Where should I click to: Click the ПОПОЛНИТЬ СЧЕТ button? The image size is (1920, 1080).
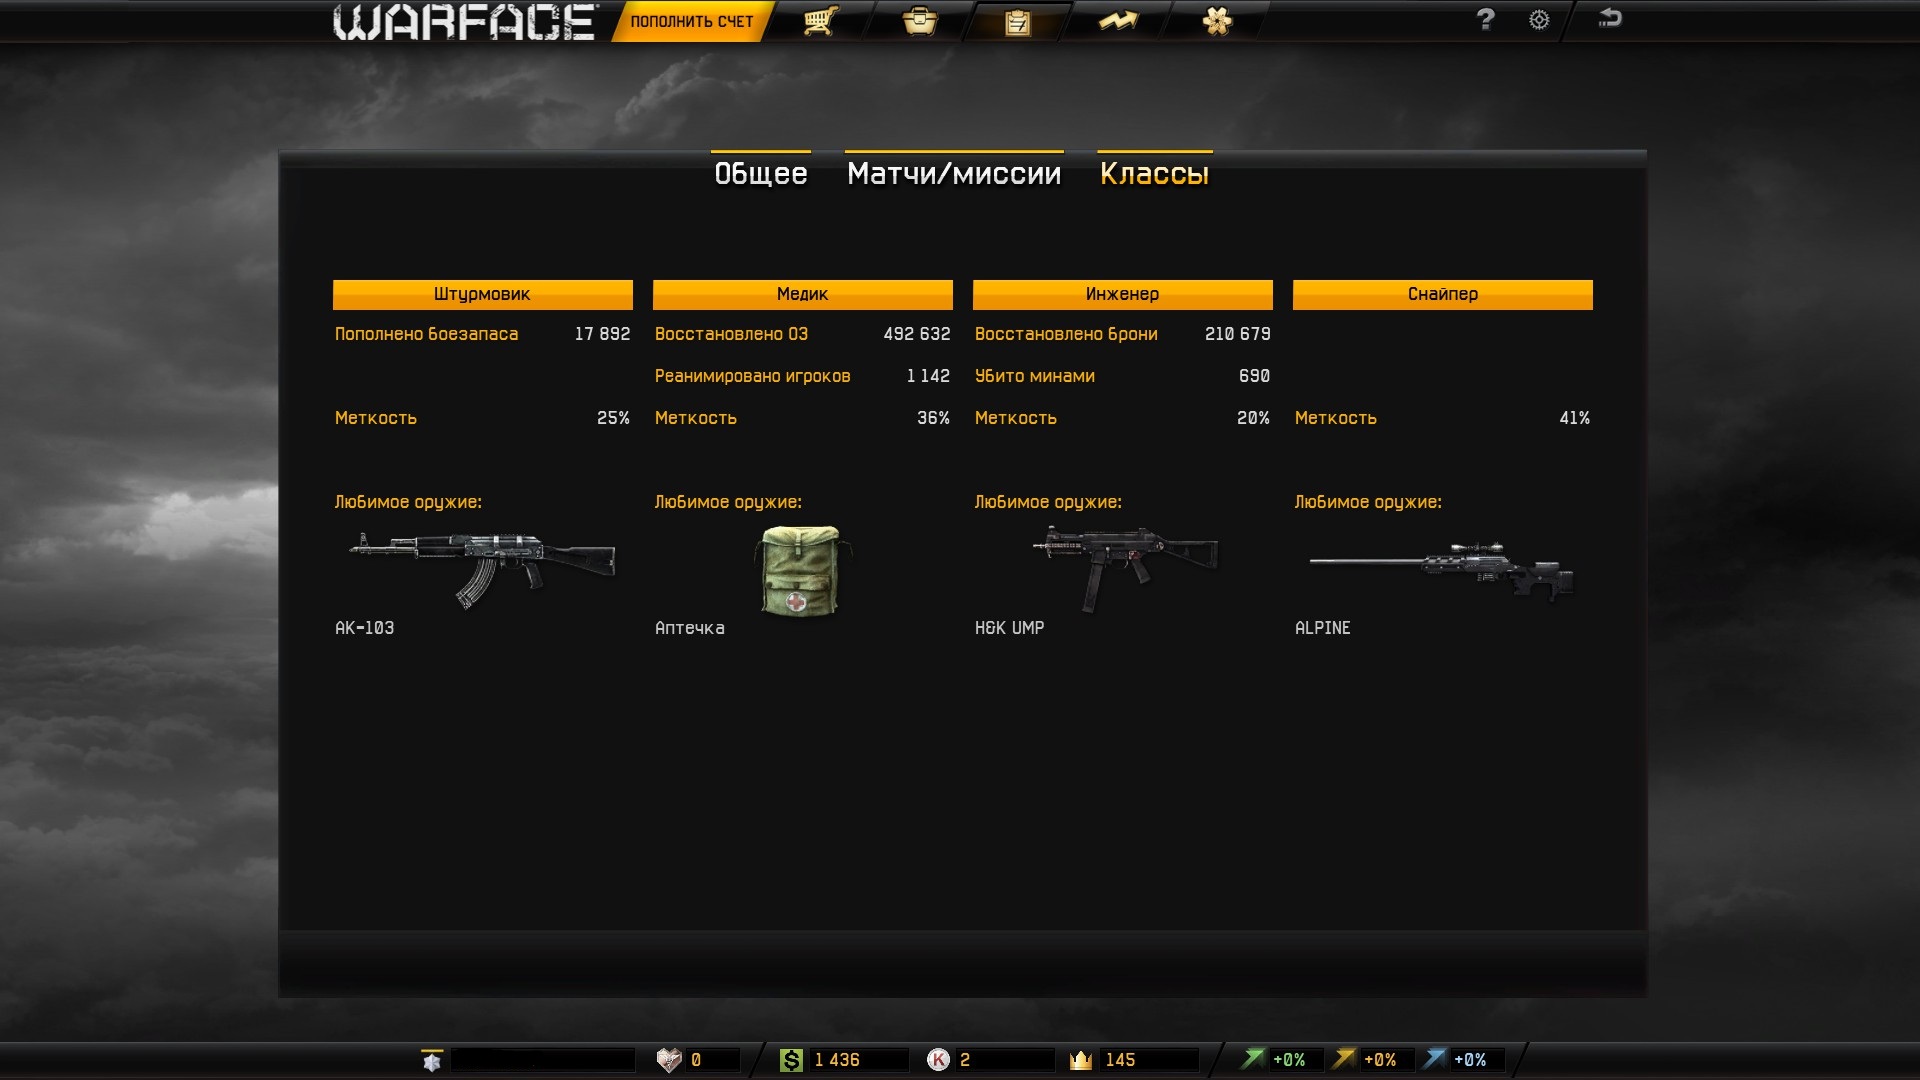[692, 21]
